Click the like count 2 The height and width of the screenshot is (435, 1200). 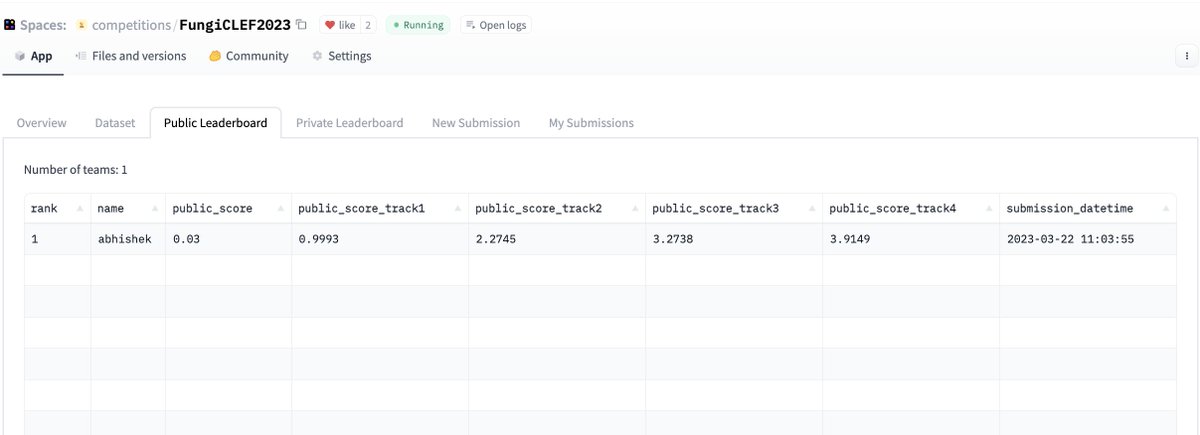pos(369,25)
